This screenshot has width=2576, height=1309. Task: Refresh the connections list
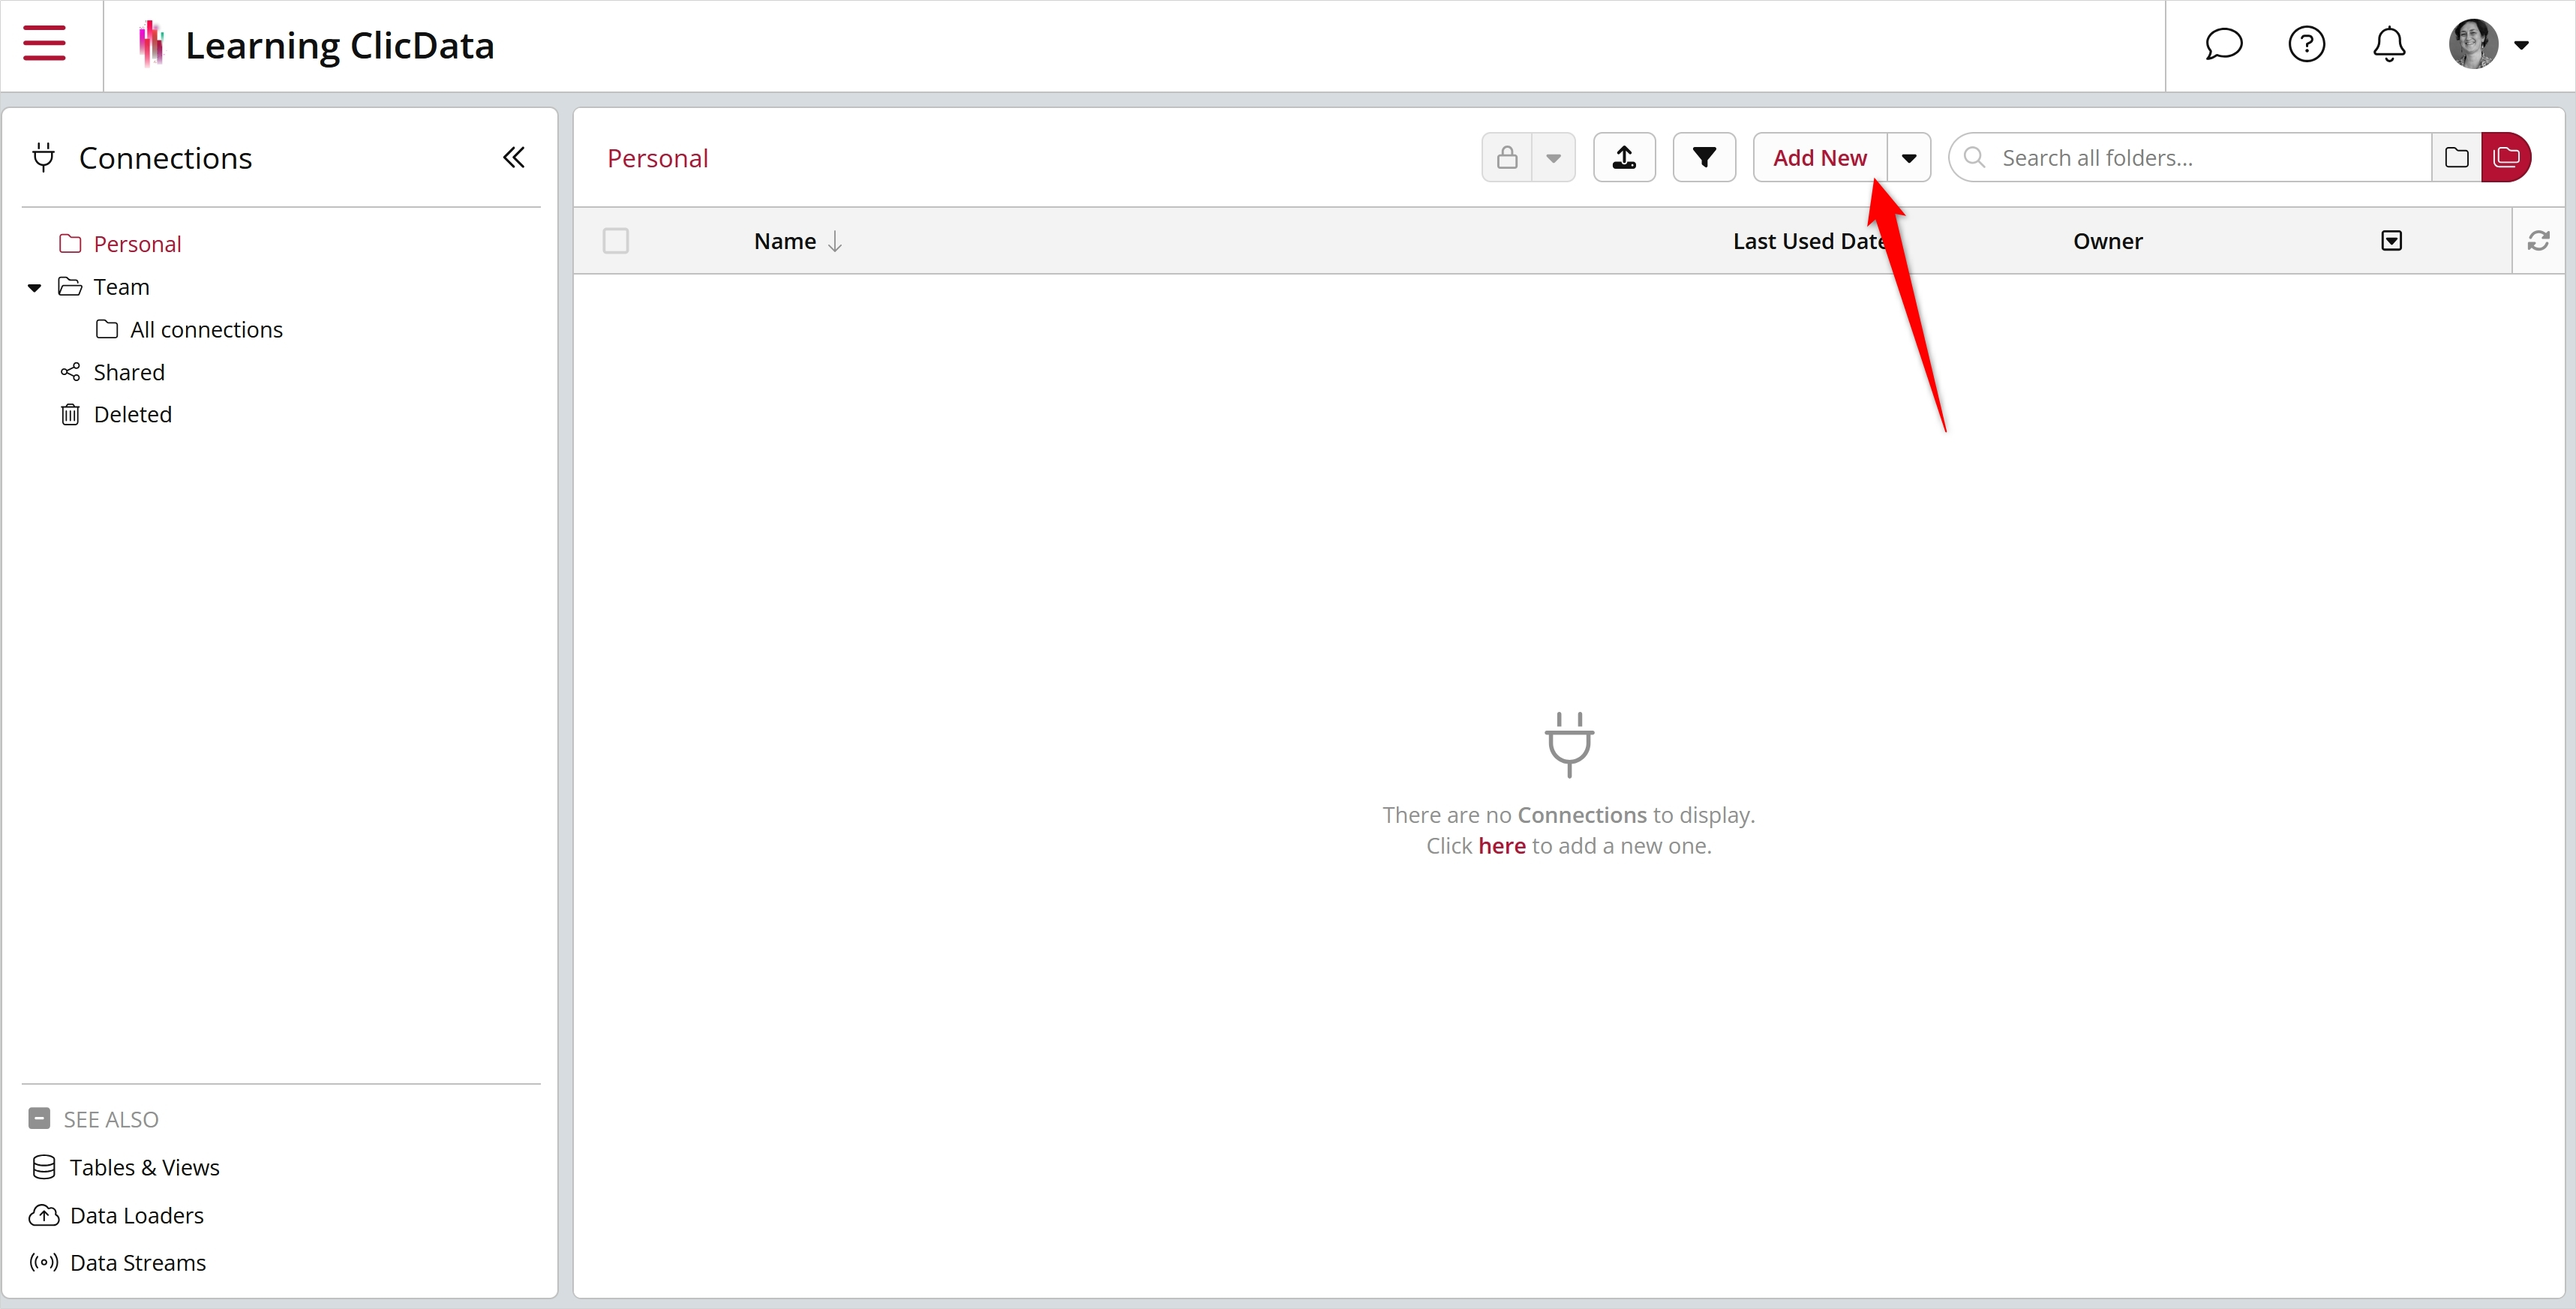click(2538, 241)
